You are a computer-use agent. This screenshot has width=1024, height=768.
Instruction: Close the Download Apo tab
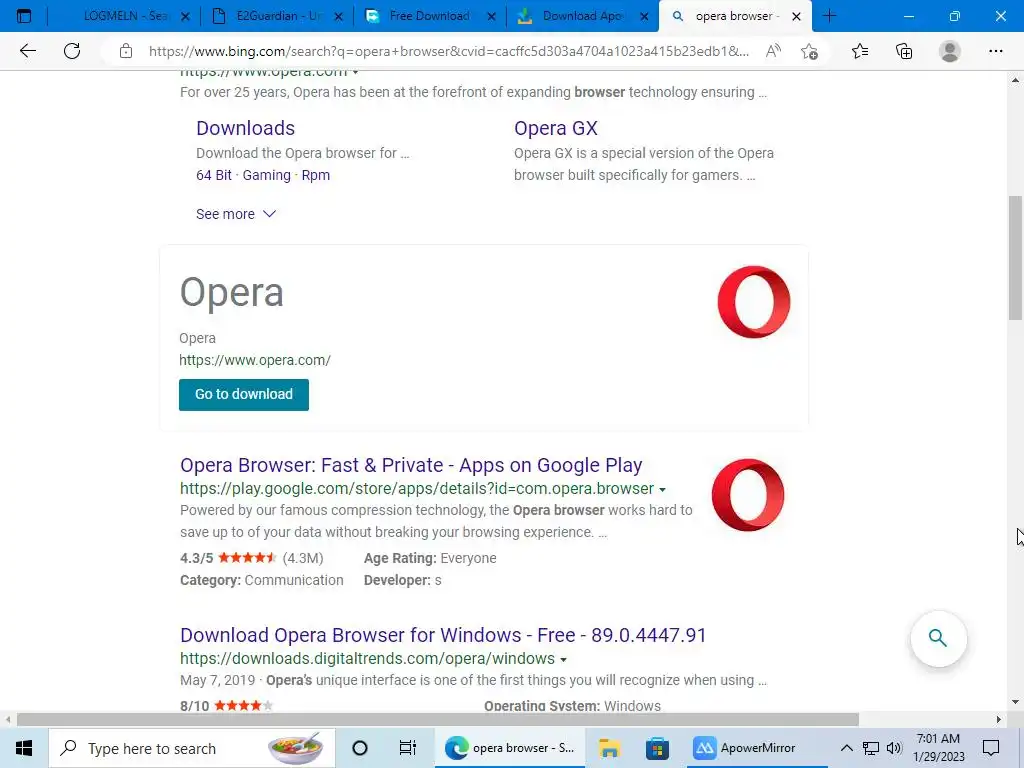tap(645, 16)
